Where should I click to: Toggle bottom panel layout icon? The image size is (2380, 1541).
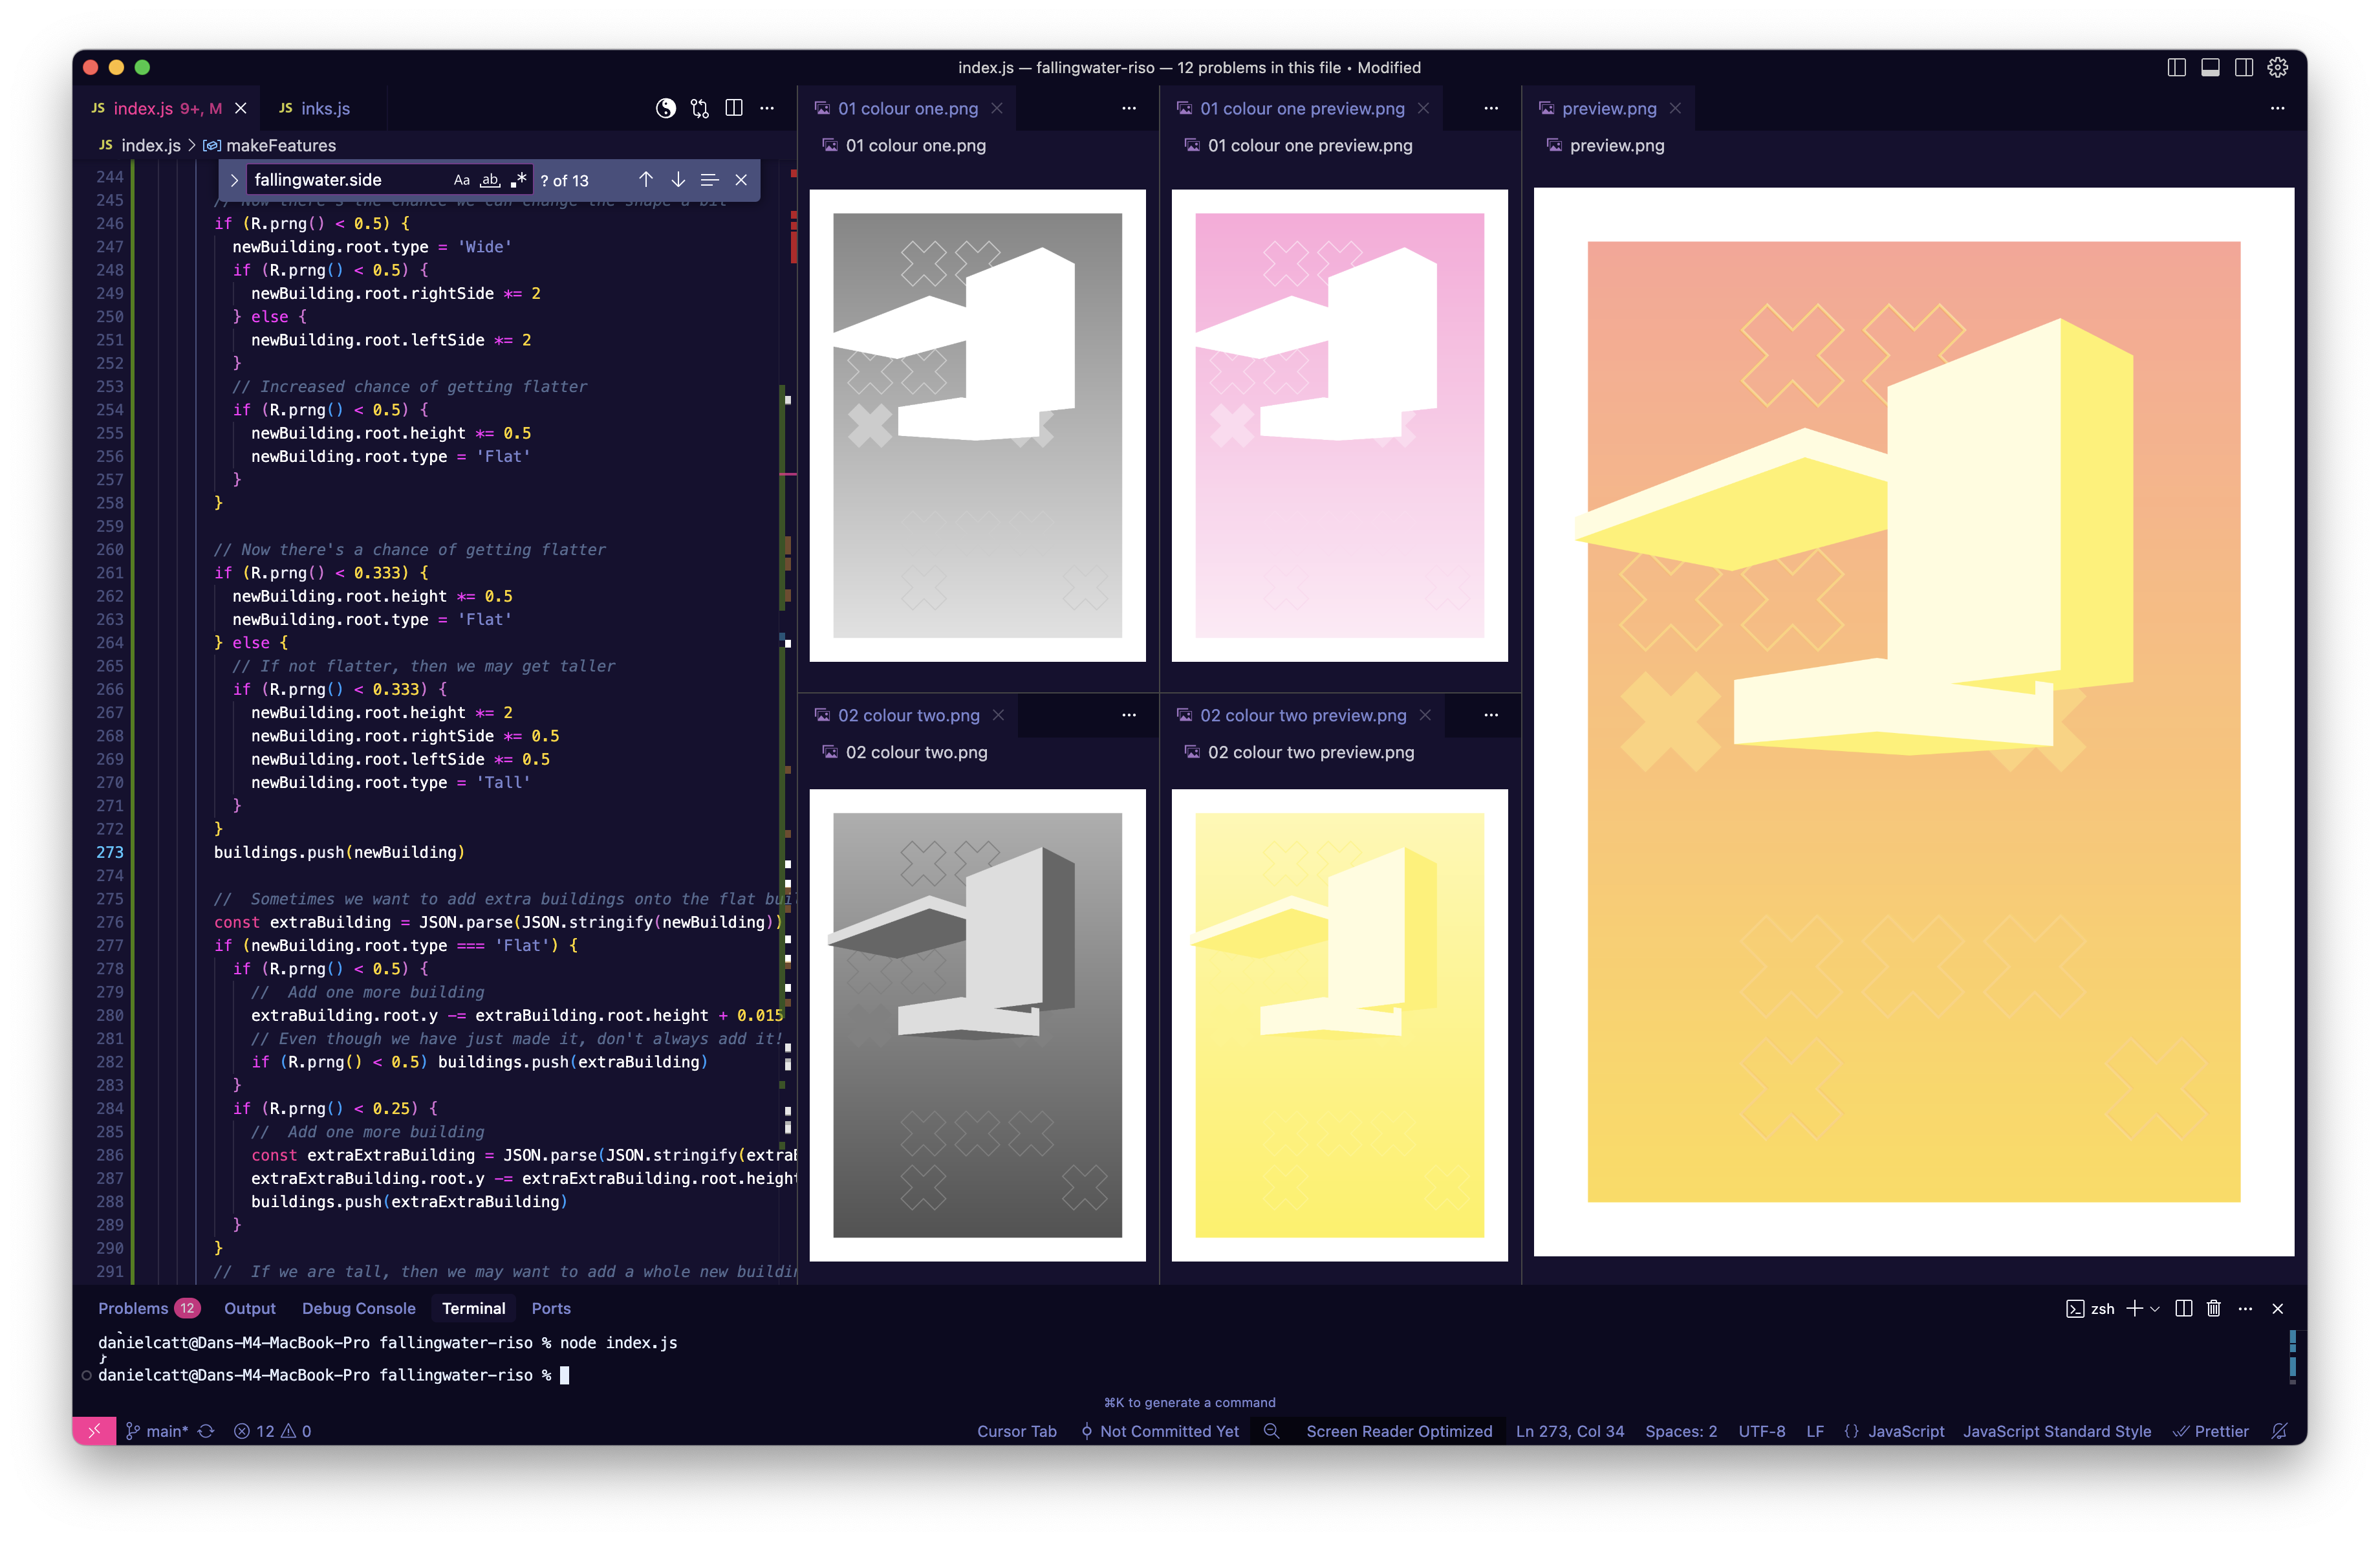click(x=2210, y=67)
